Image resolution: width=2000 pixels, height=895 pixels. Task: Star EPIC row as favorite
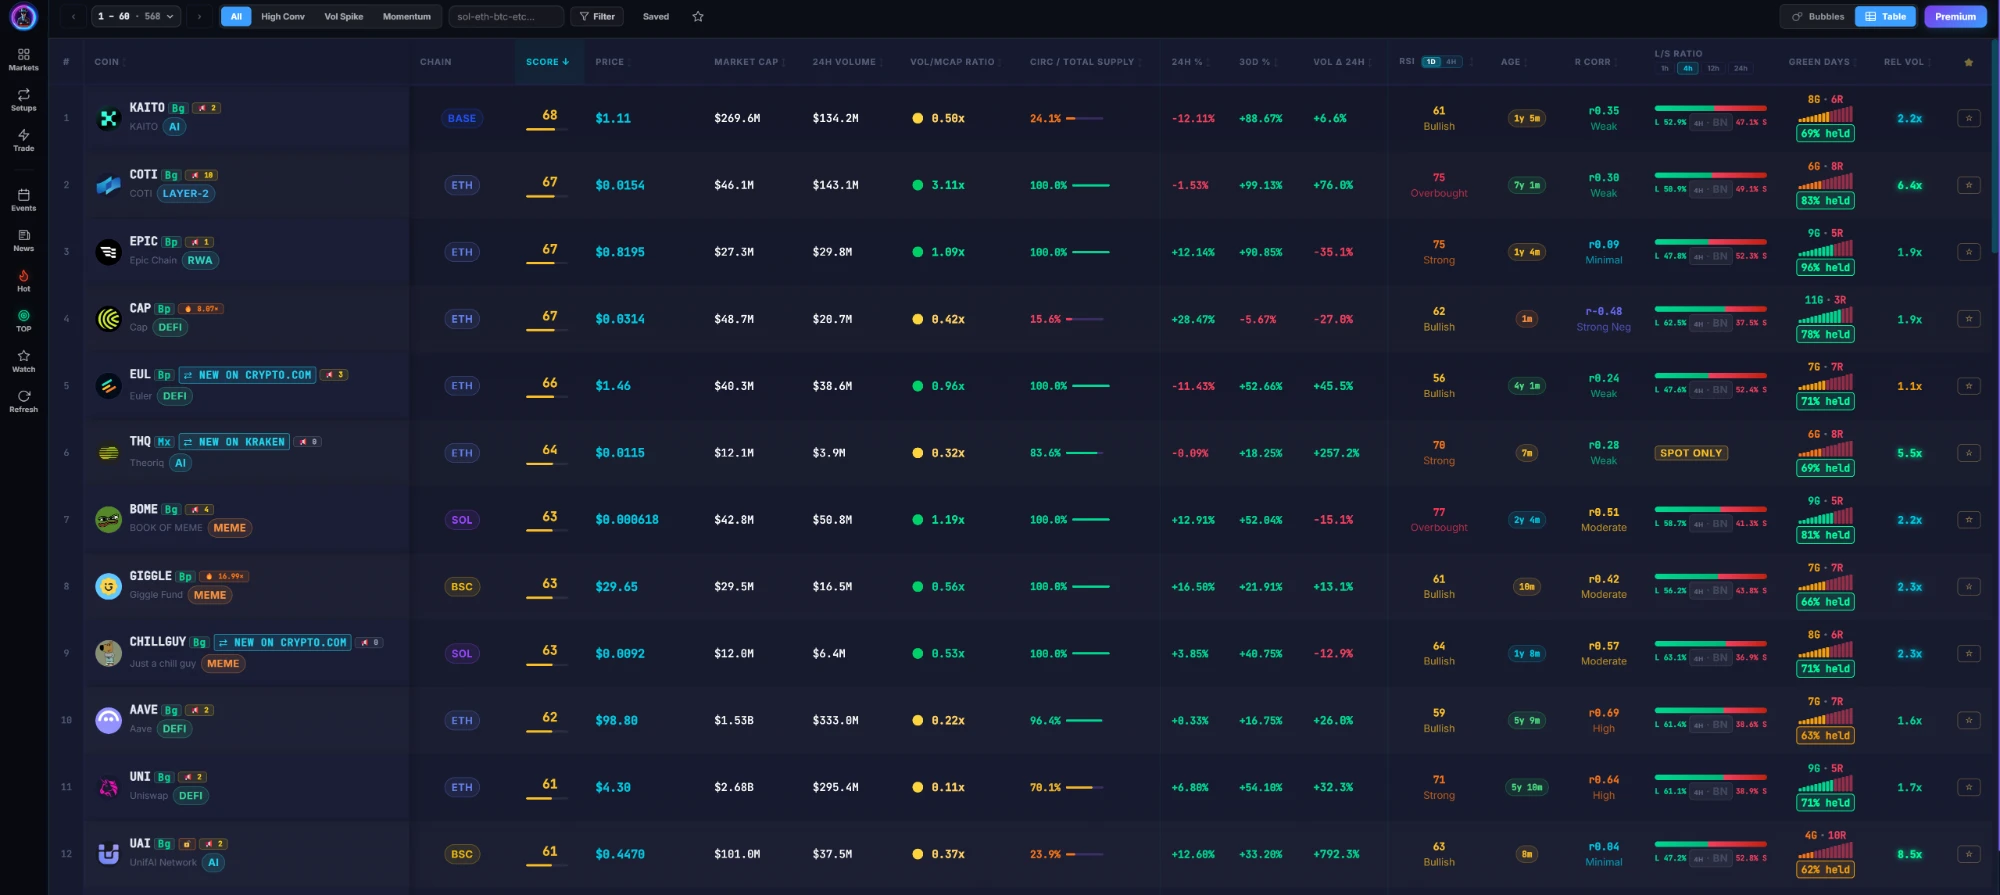coord(1968,252)
